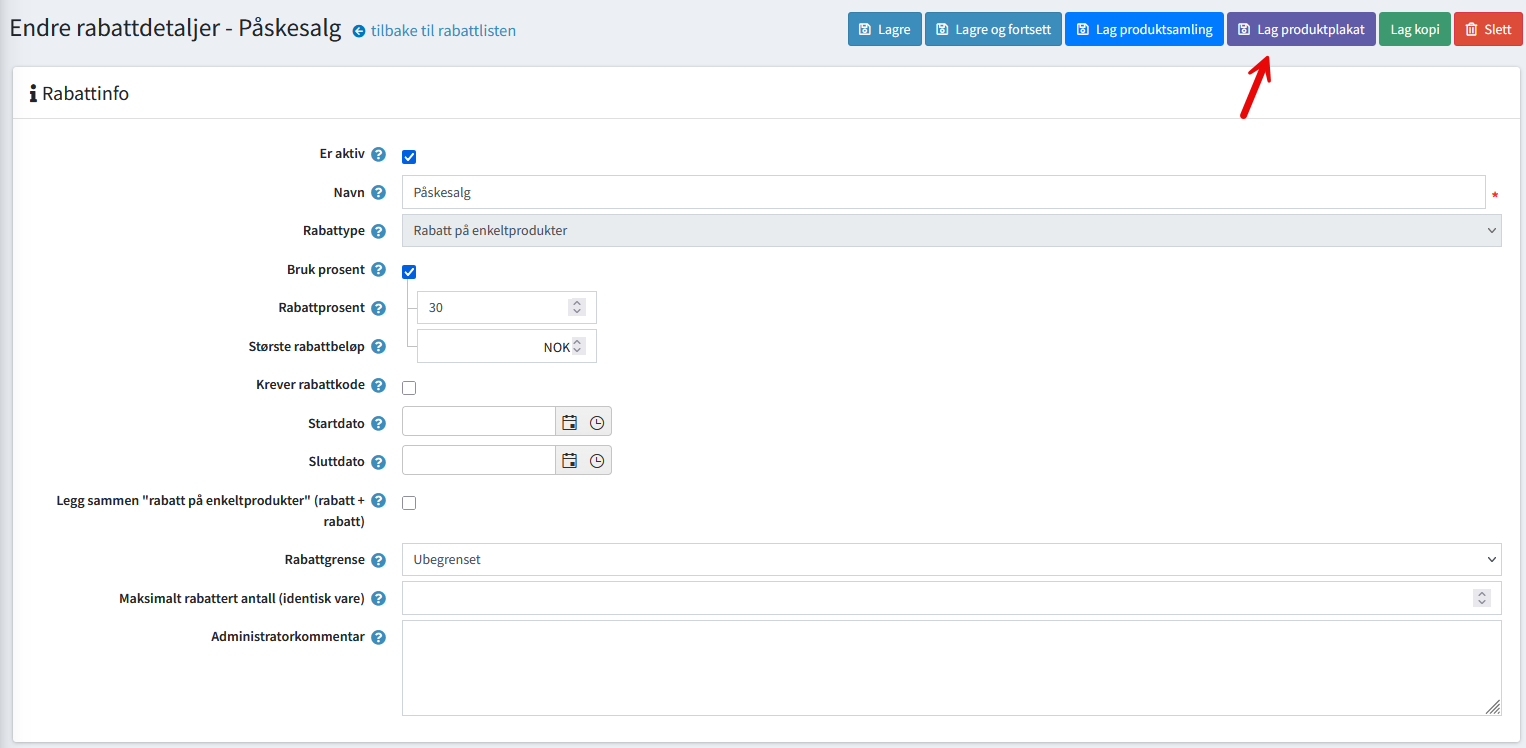Focus the Administratorkommentar text area
This screenshot has width=1526, height=748.
click(x=950, y=668)
